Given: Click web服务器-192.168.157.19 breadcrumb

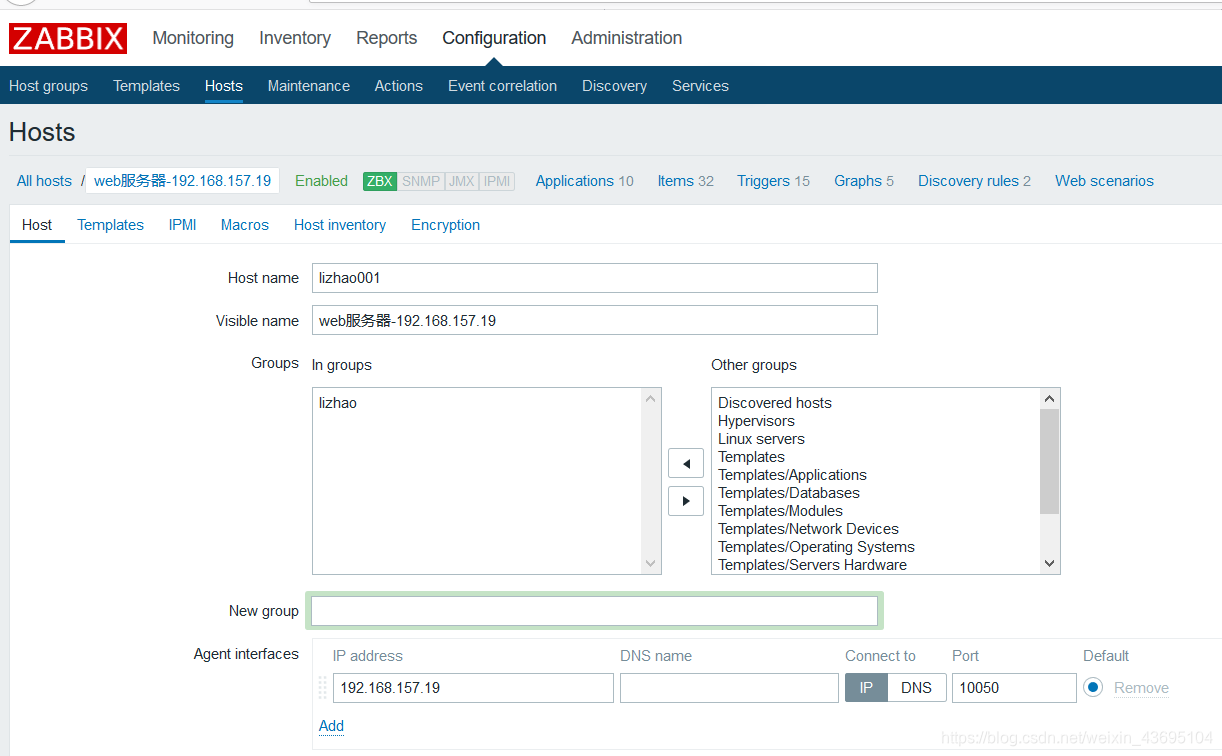Looking at the screenshot, I should (x=183, y=181).
